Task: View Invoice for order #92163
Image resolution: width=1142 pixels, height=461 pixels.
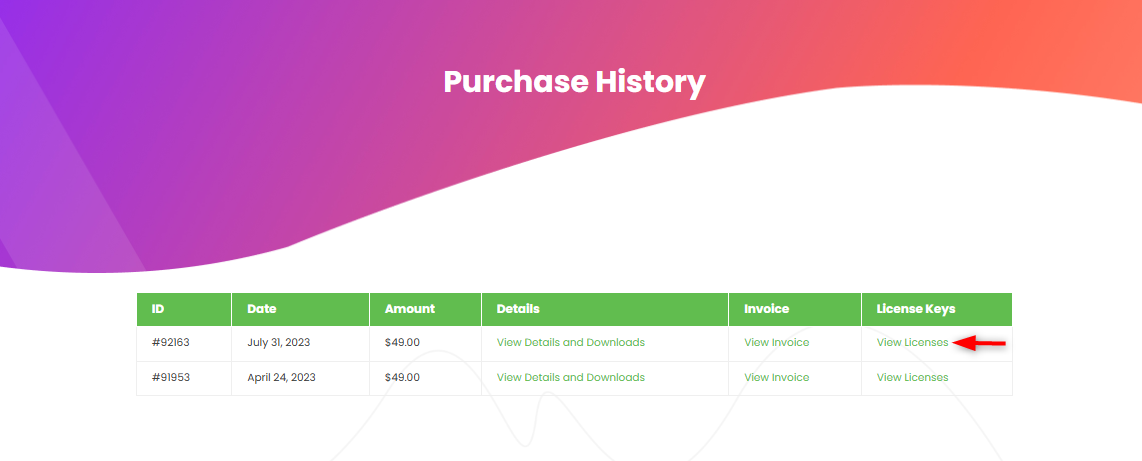Action: point(776,342)
